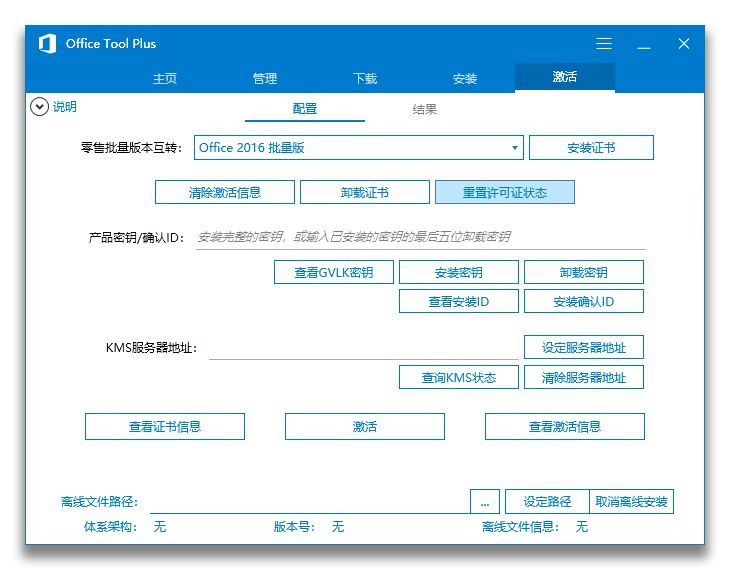Click the 零售批量版本互转 label
The image size is (730, 570).
tap(131, 148)
